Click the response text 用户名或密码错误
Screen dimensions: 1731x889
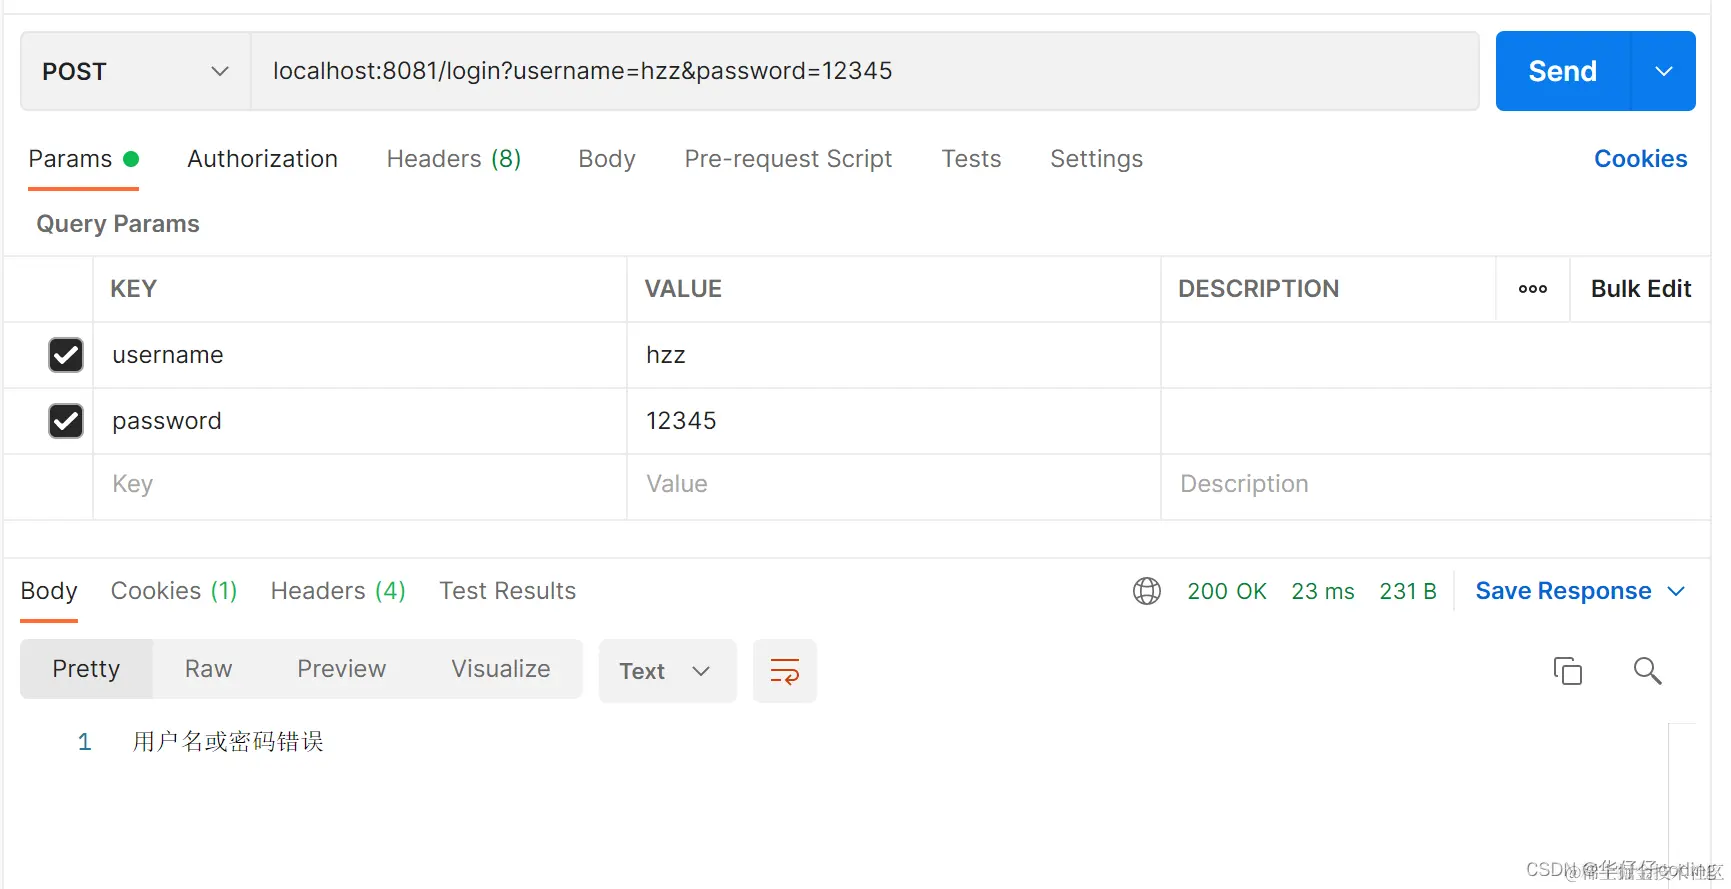coord(228,742)
